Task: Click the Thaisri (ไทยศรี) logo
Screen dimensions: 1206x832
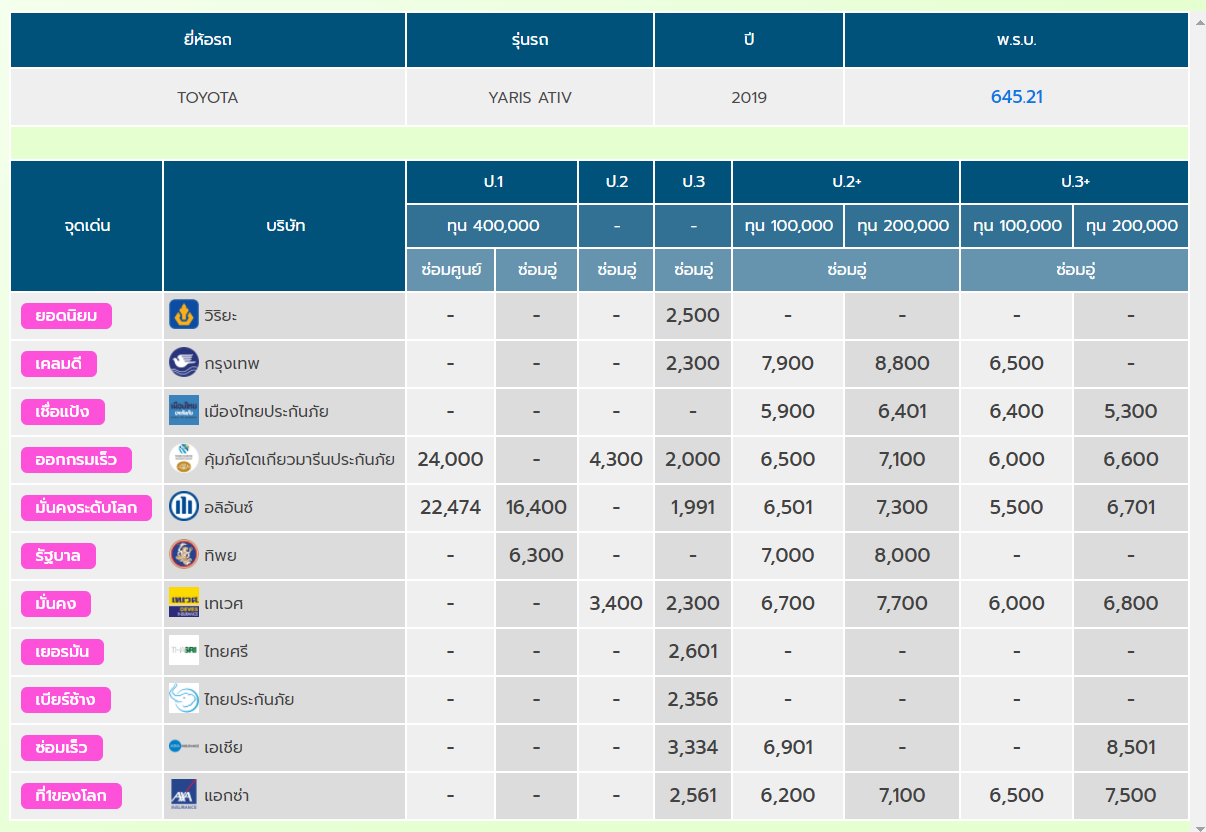Action: coord(184,651)
